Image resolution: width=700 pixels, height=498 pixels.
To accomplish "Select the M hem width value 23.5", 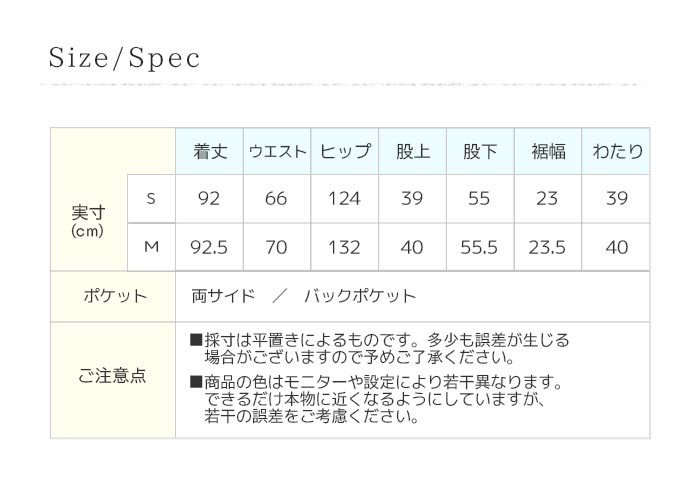I will click(x=547, y=247).
